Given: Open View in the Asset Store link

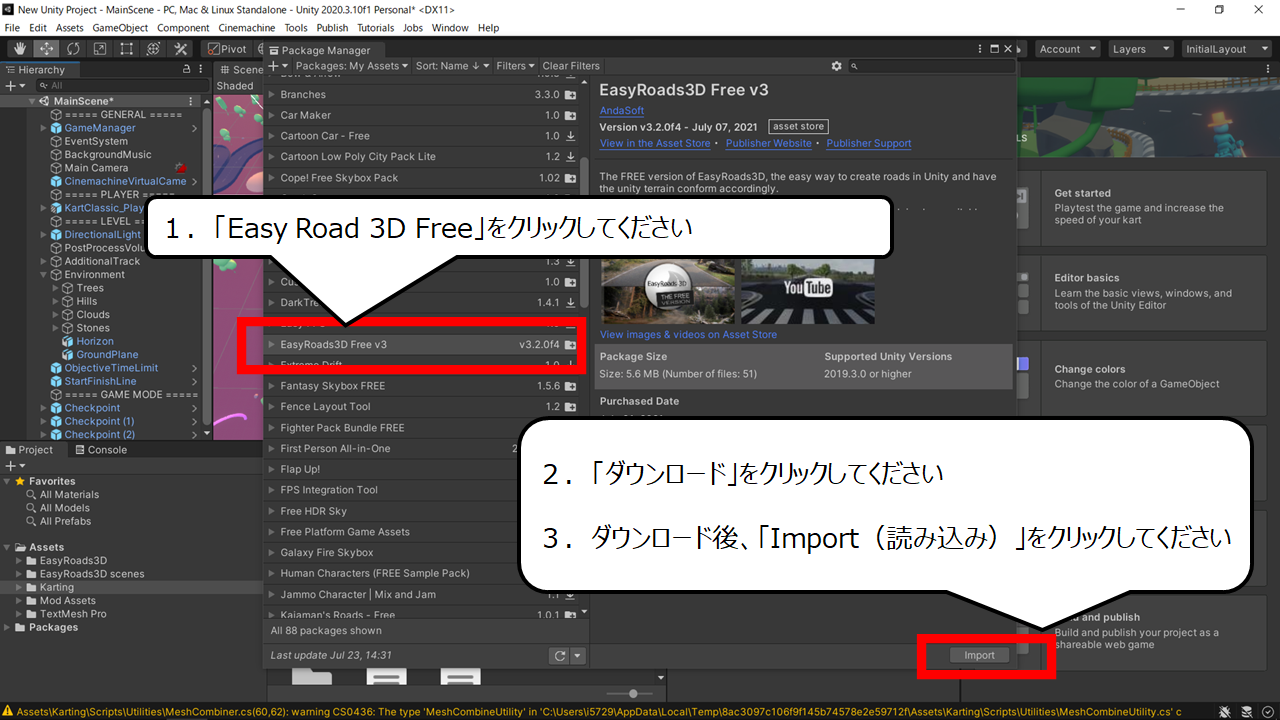Looking at the screenshot, I should pyautogui.click(x=655, y=144).
